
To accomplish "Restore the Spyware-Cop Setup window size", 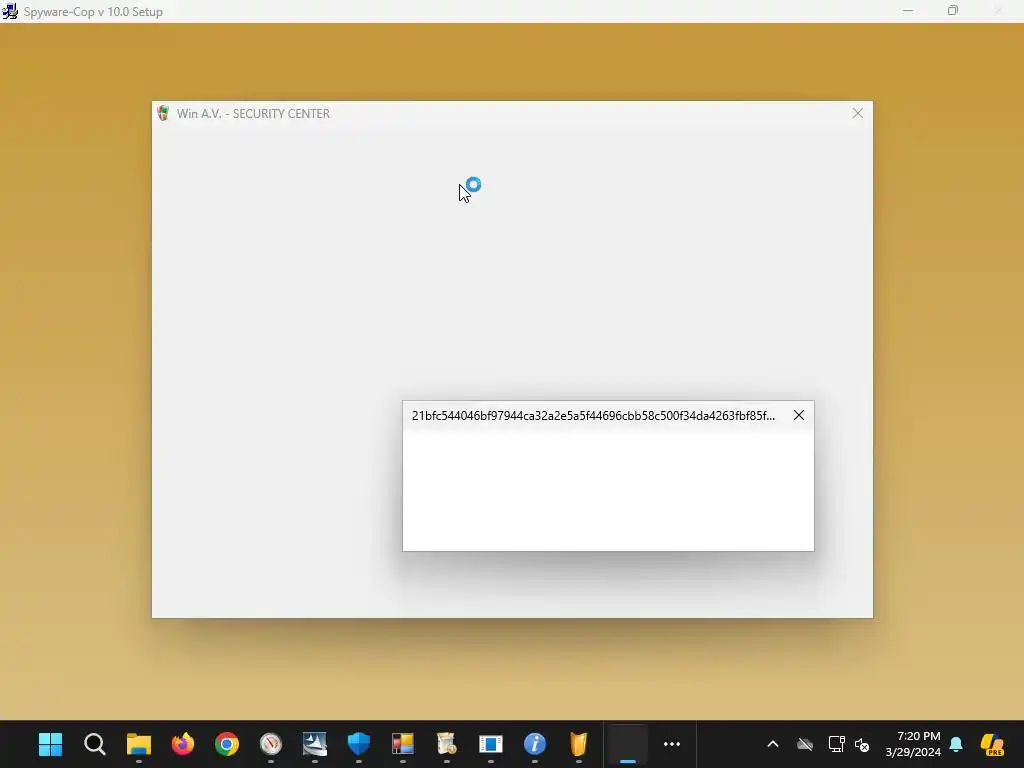I will (953, 11).
